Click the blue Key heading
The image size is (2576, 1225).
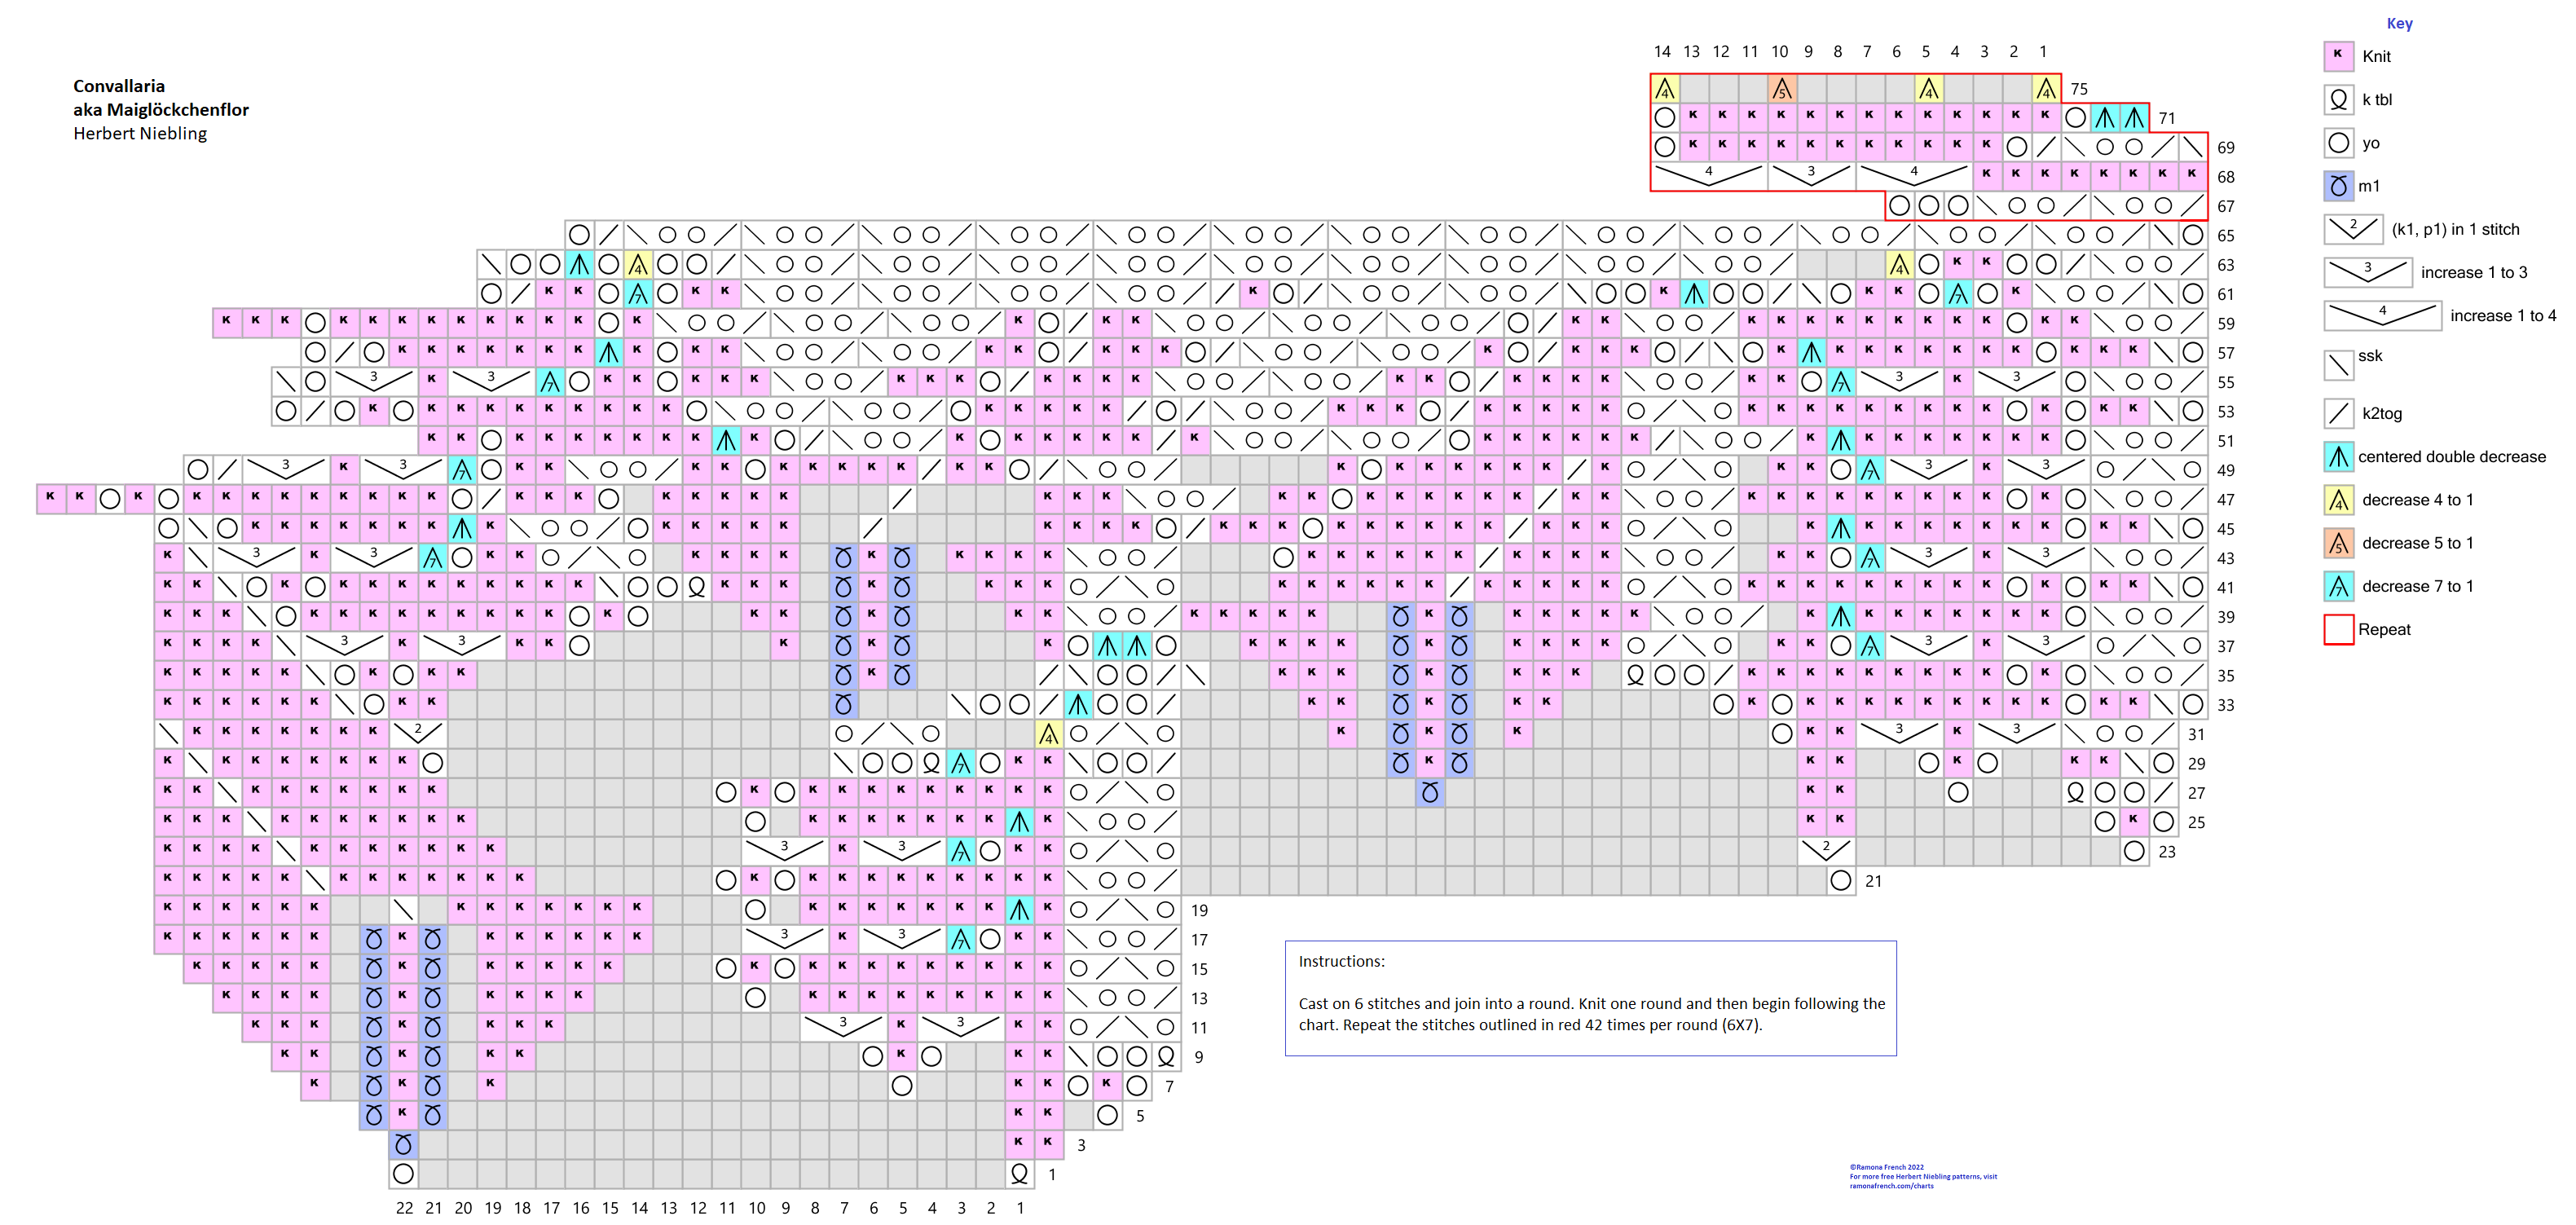pyautogui.click(x=2399, y=23)
